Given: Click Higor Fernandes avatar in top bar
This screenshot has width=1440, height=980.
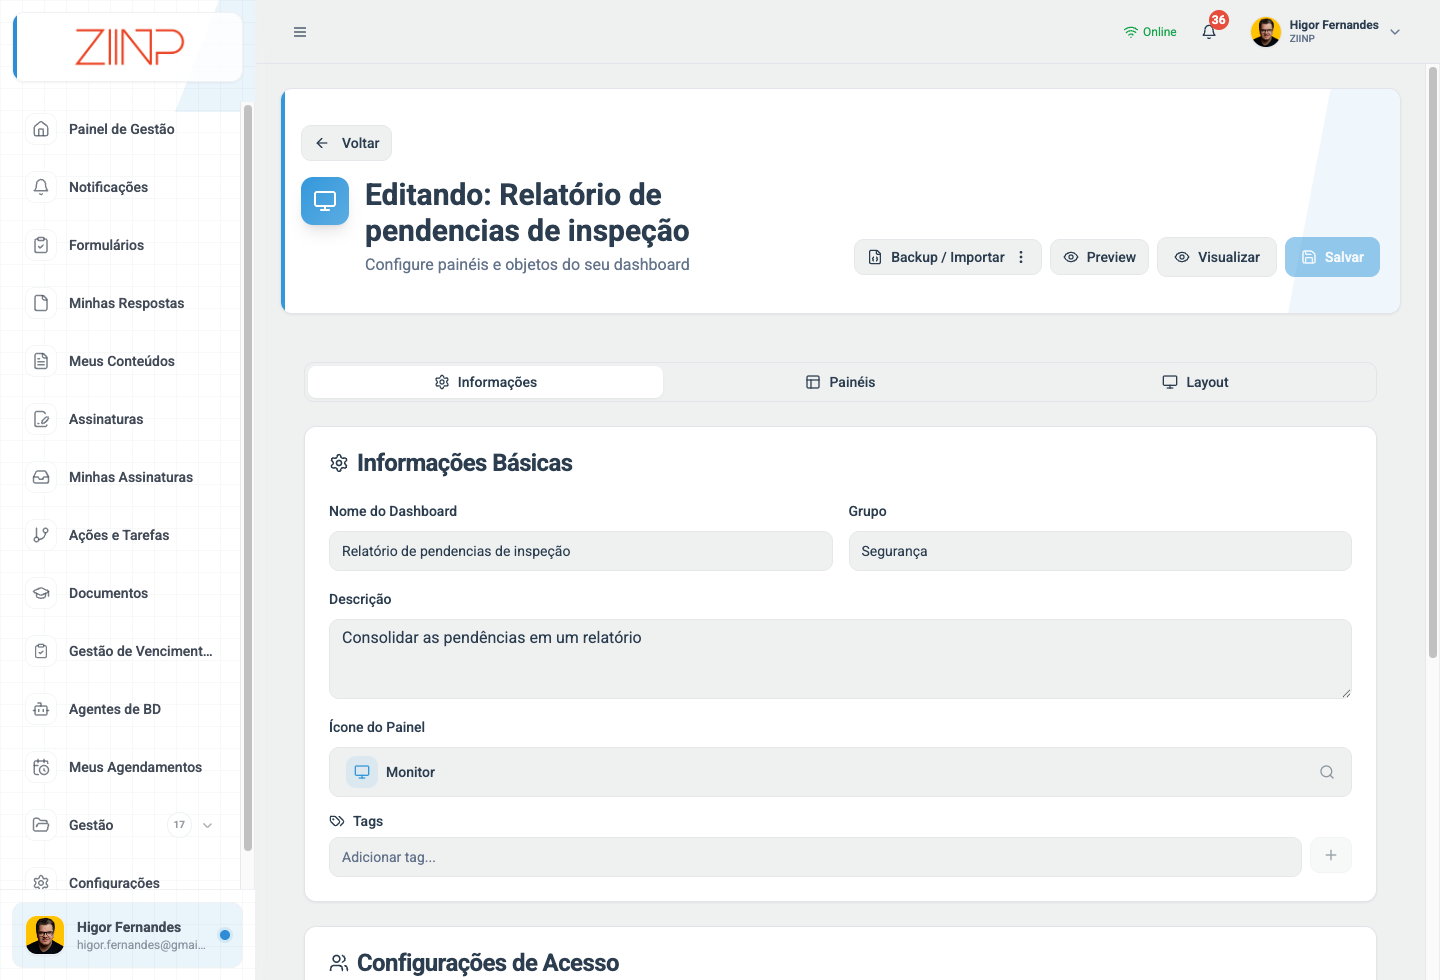Looking at the screenshot, I should pos(1266,32).
